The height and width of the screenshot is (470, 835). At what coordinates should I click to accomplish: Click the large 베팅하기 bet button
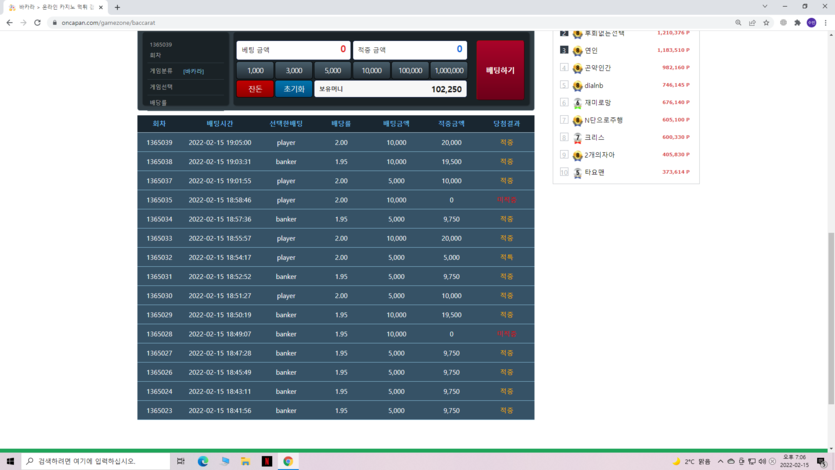tap(500, 70)
